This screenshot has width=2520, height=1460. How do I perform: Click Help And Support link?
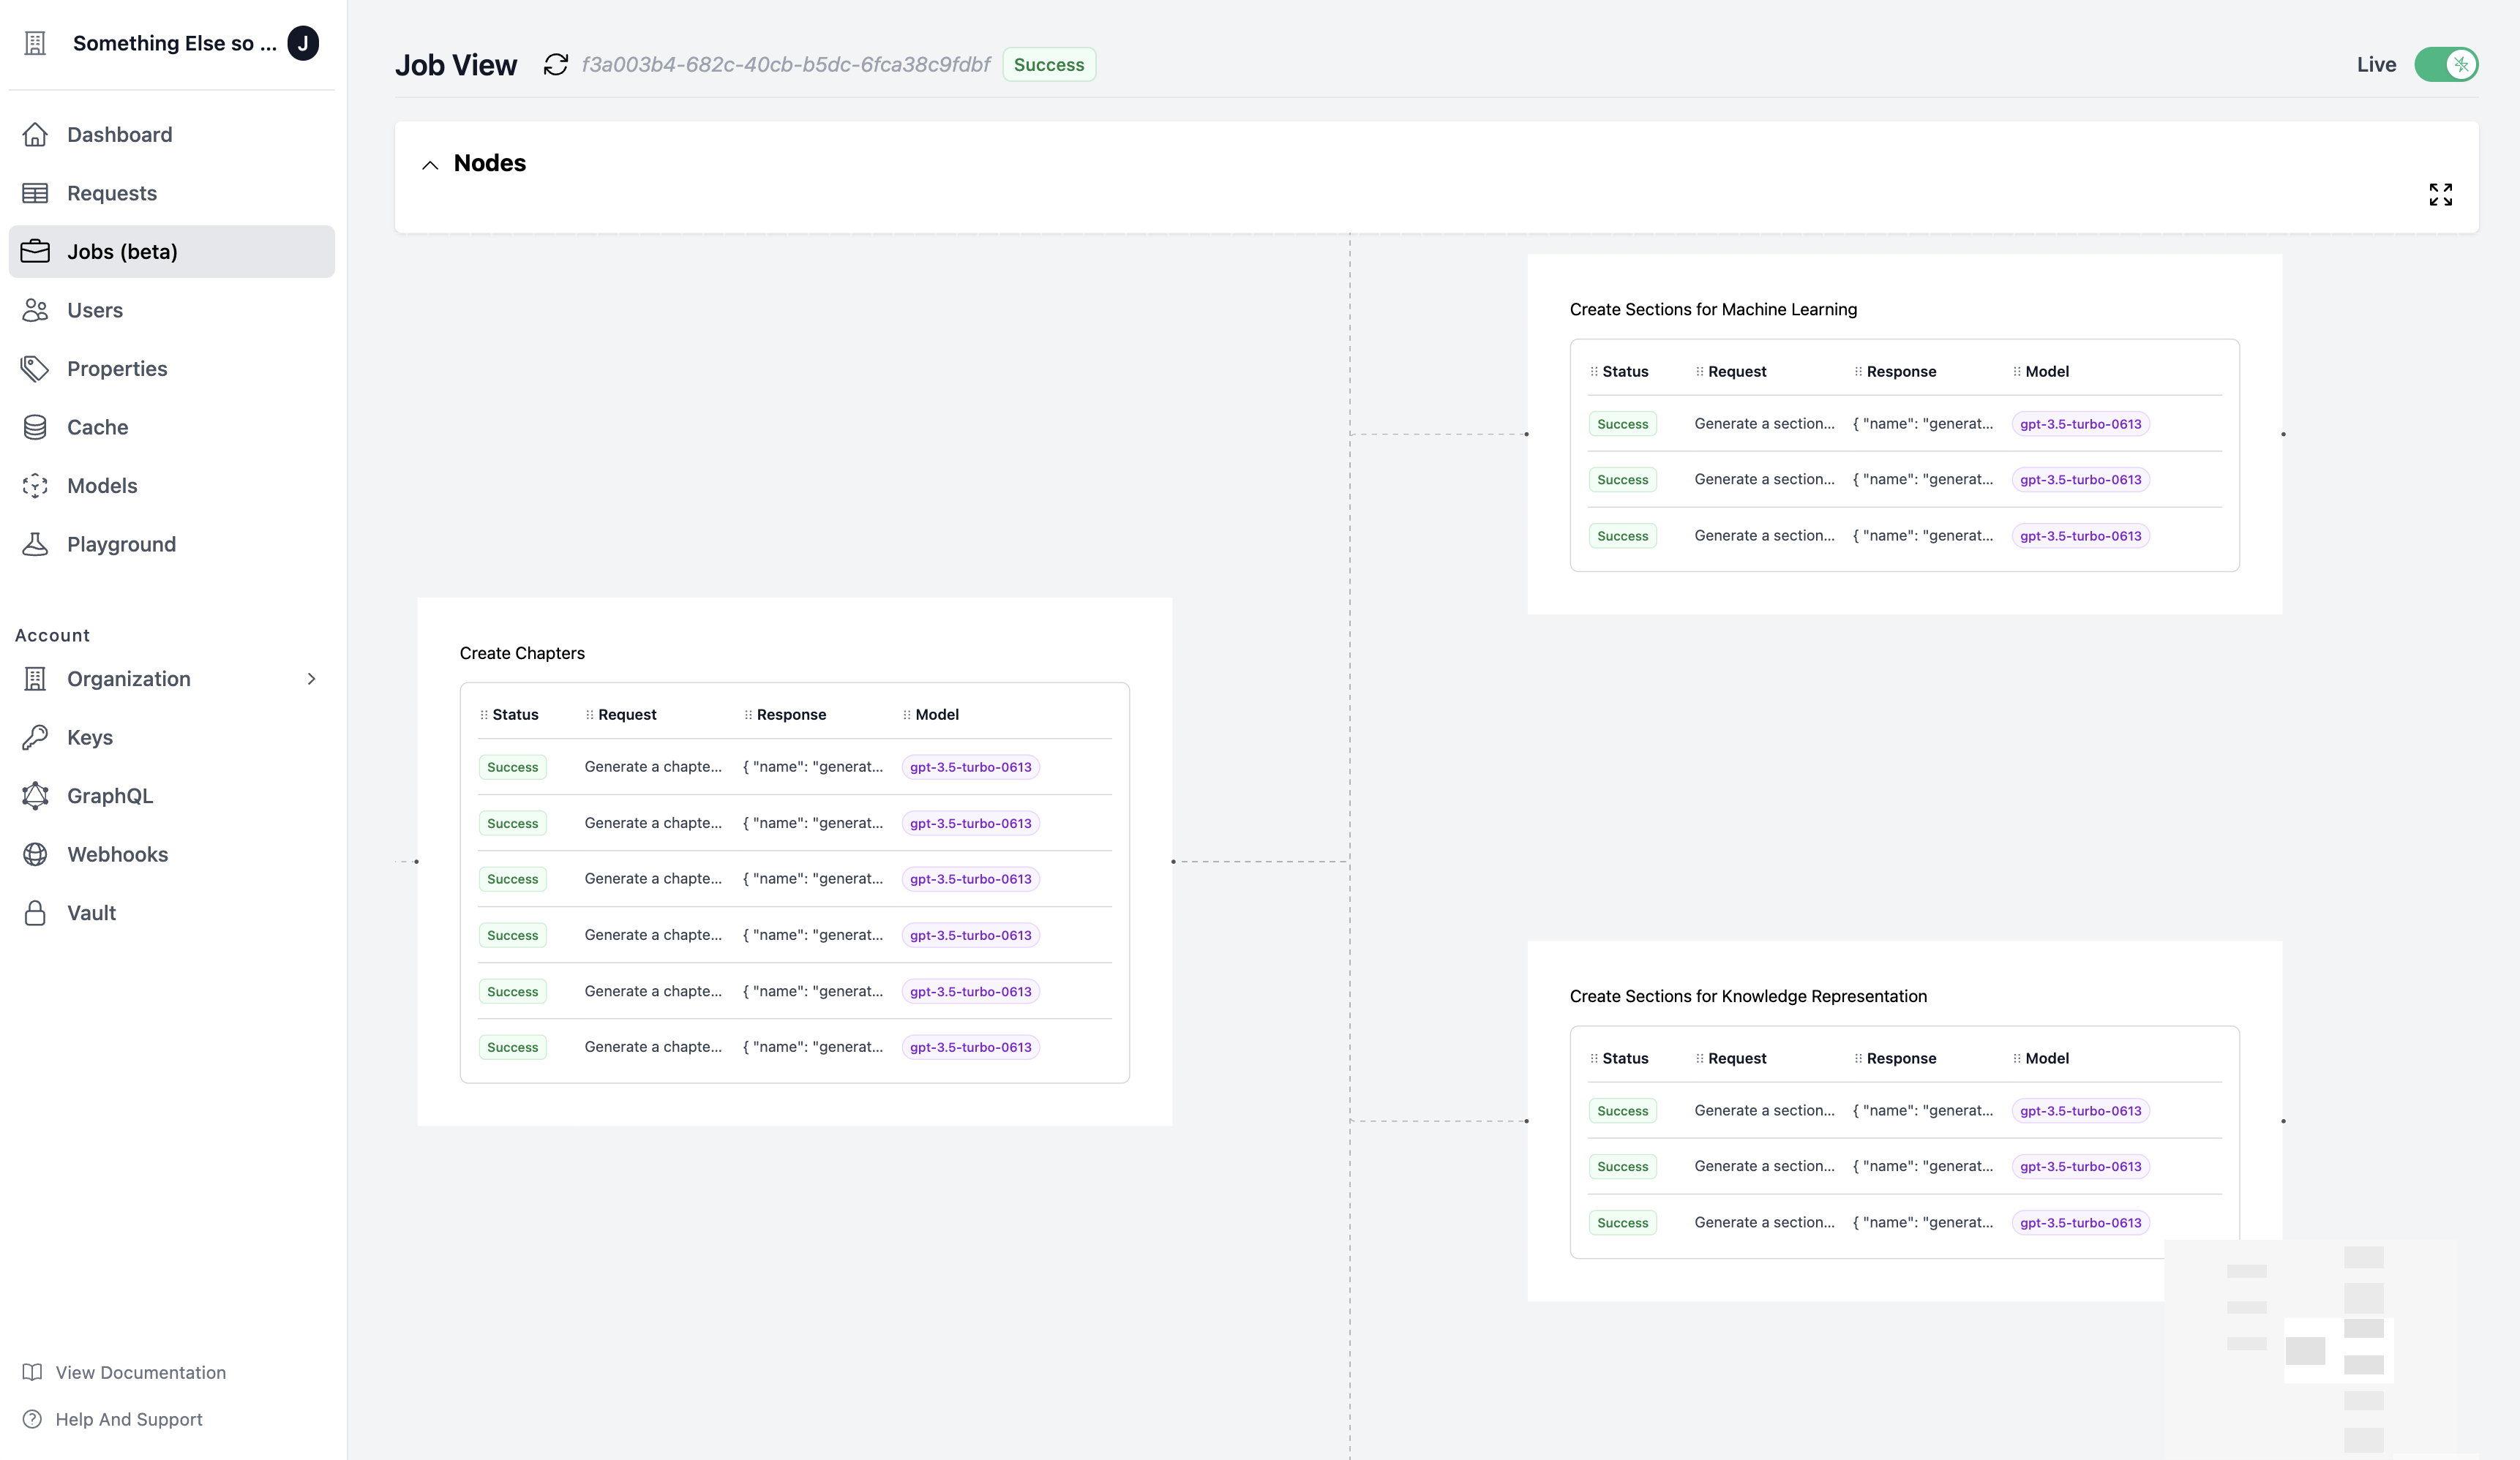pos(128,1419)
